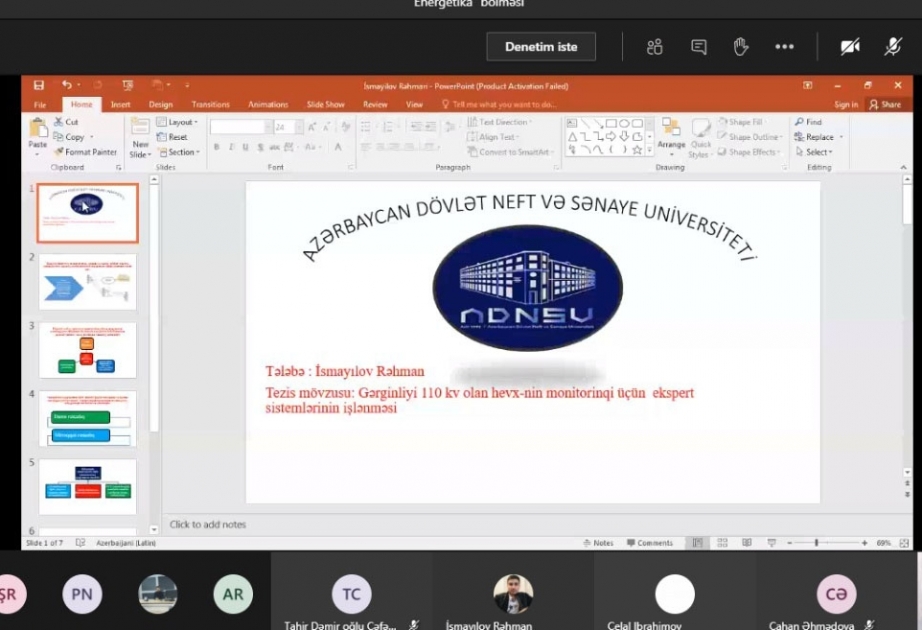Select the star shape in shapes gallery
922x630 pixels.
tap(637, 149)
